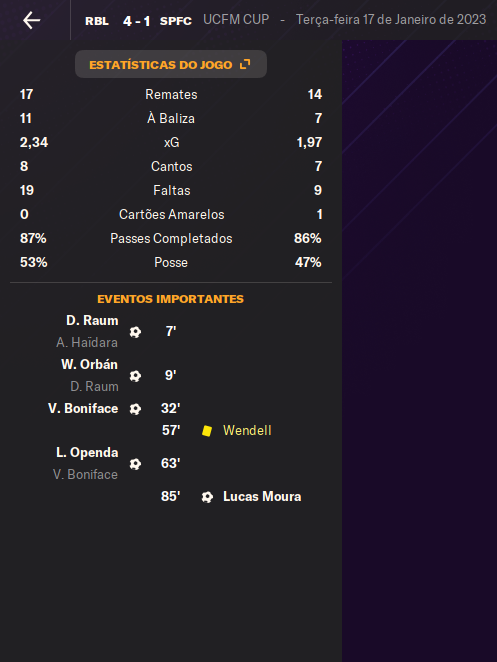The width and height of the screenshot is (497, 662).
Task: Open the Wendell player name
Action: click(x=247, y=431)
